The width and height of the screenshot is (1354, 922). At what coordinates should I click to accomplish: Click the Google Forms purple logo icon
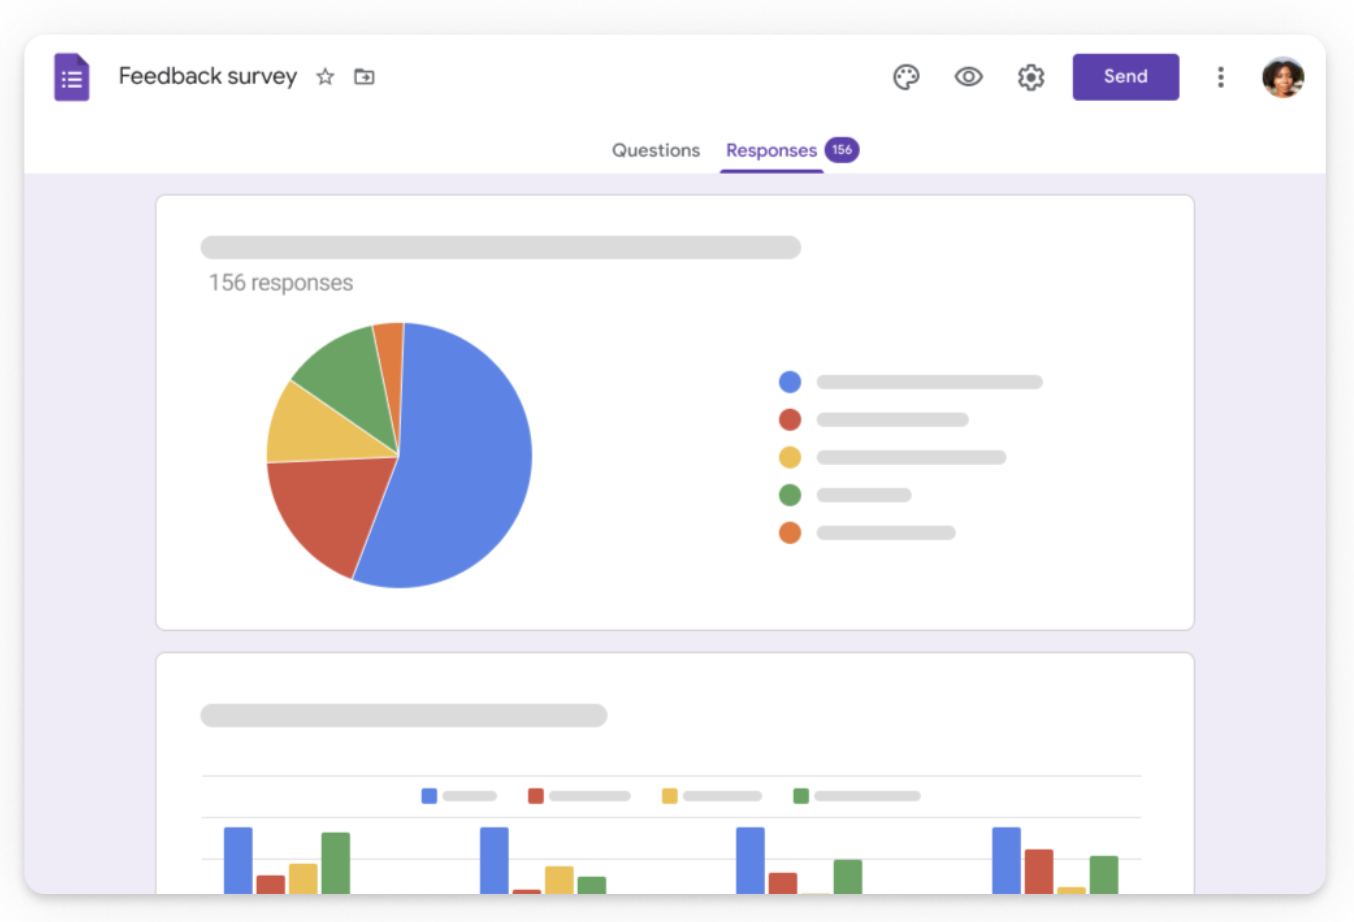(x=71, y=77)
